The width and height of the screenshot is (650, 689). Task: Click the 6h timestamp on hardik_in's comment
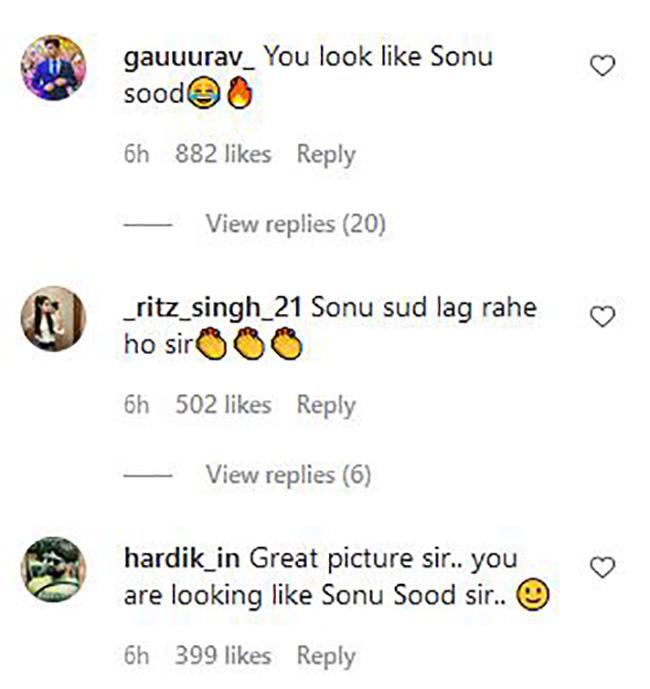(136, 656)
